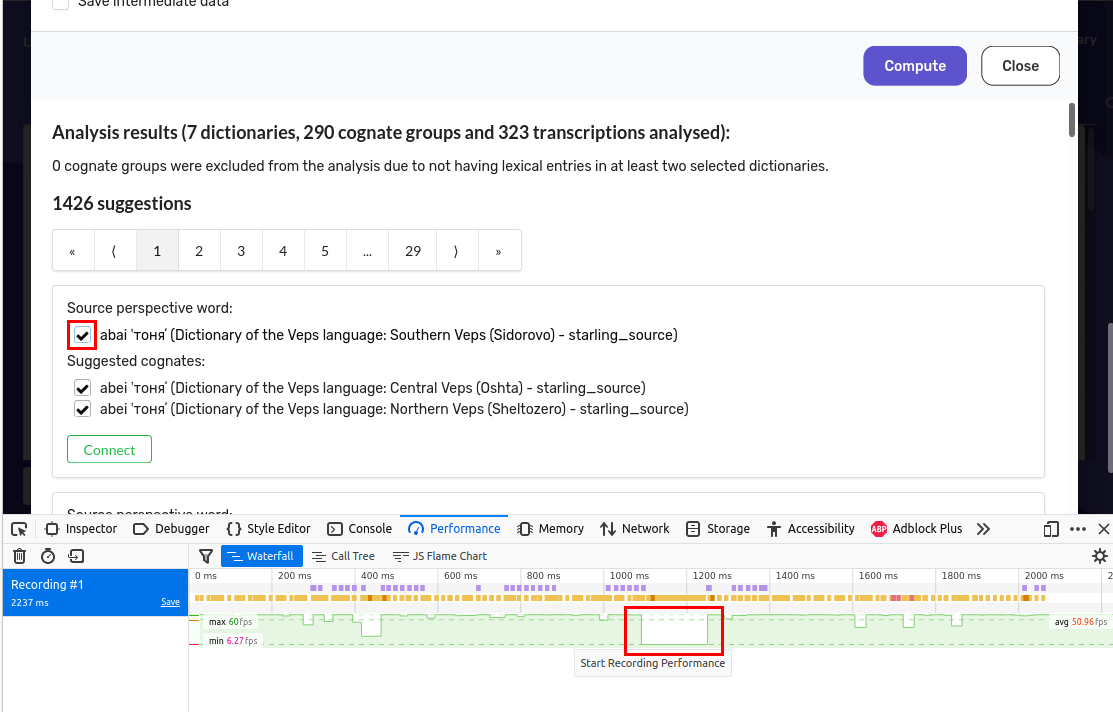
Task: Click Connect to link the cognates
Action: tap(109, 449)
